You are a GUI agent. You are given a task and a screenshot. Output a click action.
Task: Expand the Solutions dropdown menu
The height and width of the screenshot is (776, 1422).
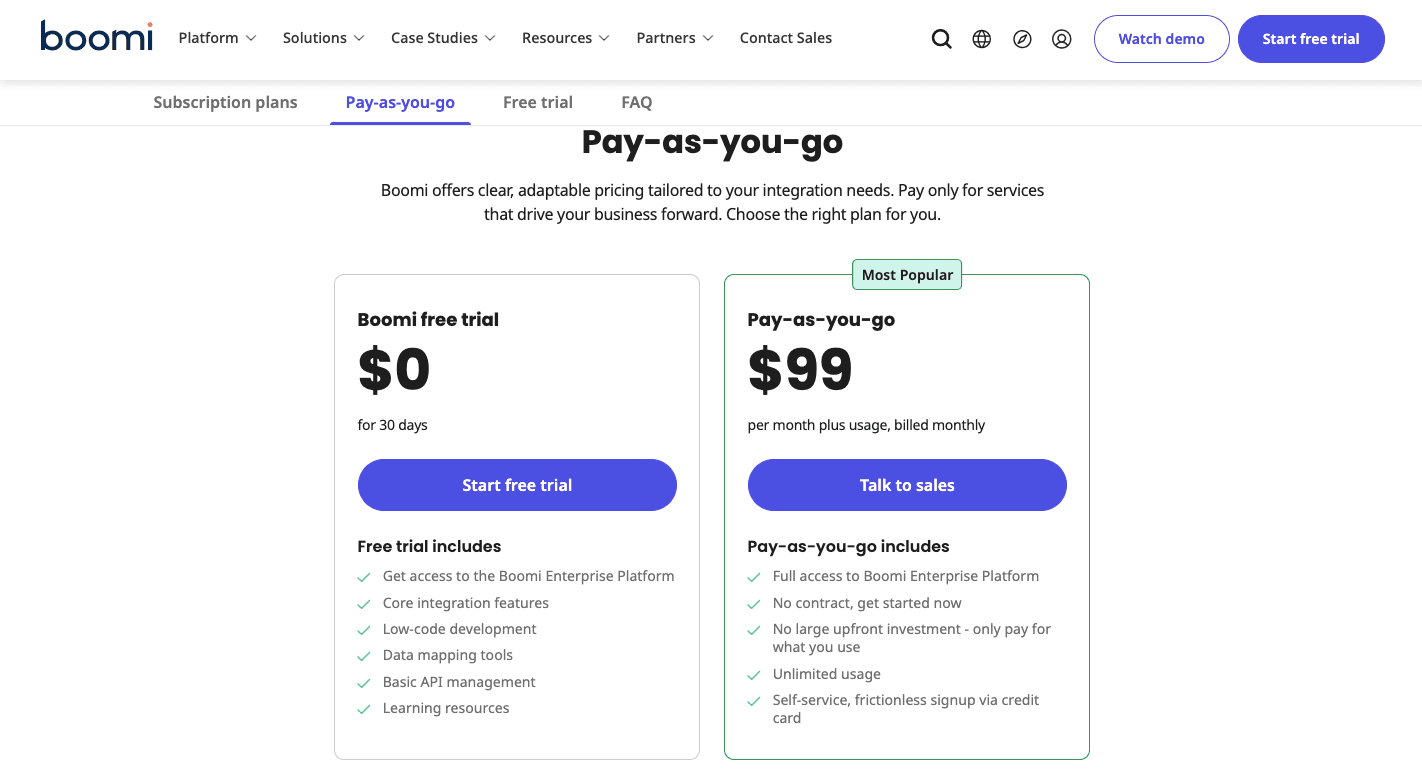[323, 38]
